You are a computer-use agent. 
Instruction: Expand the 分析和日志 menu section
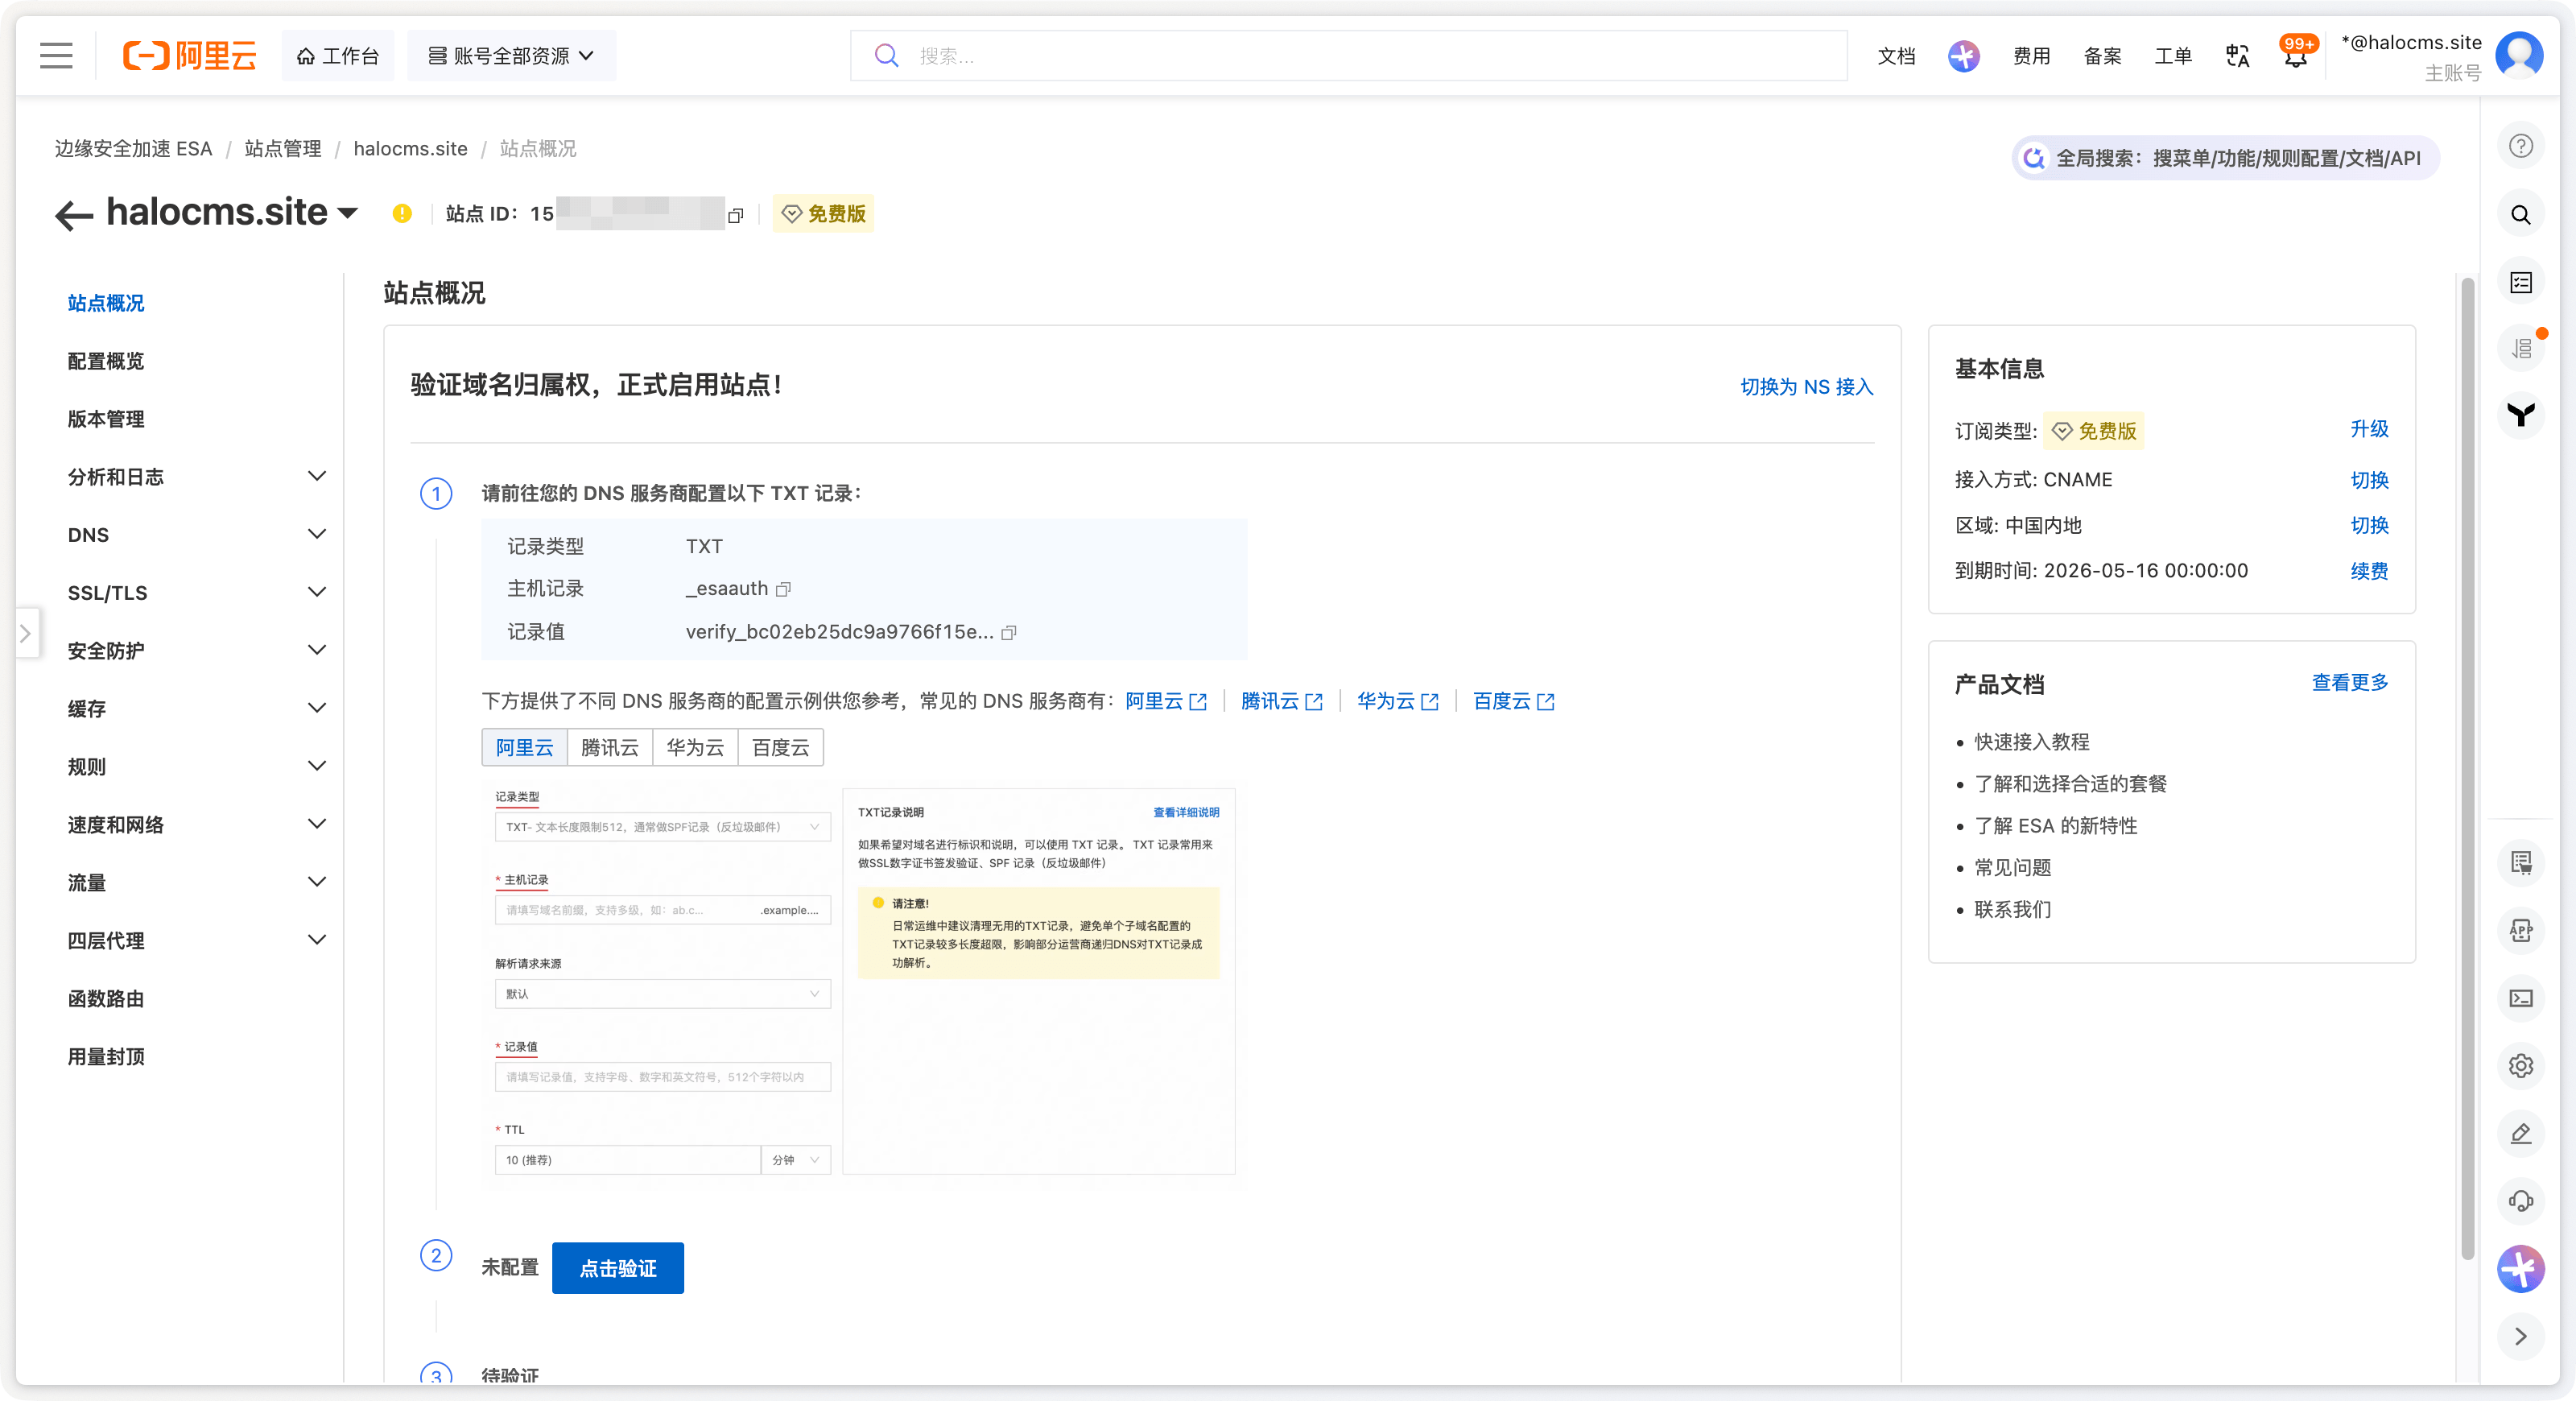coord(316,476)
